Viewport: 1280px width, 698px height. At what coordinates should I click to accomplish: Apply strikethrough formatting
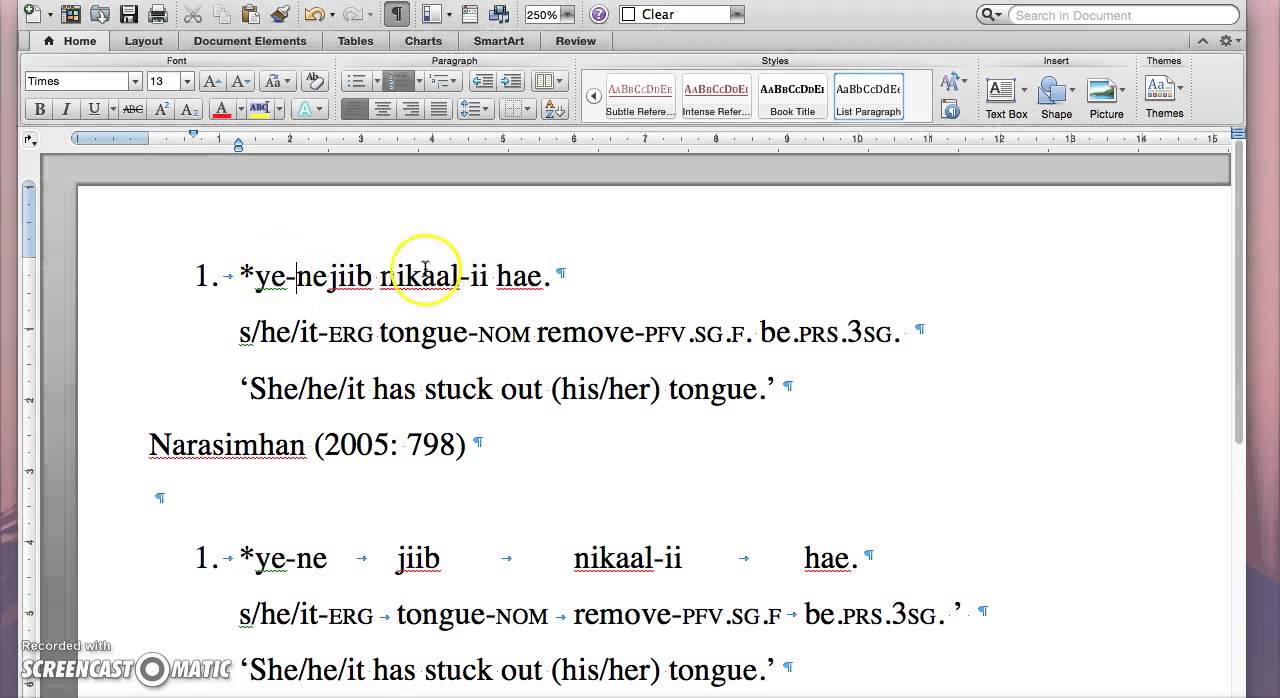coord(132,109)
